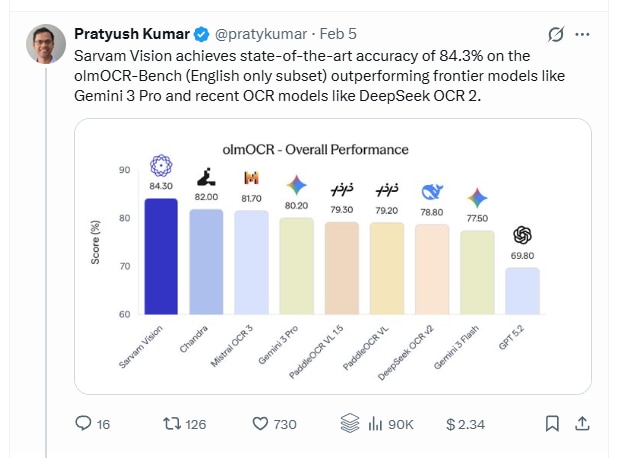Click the GPT 5.2 logo in chart
The width and height of the screenshot is (619, 458).
point(522,236)
